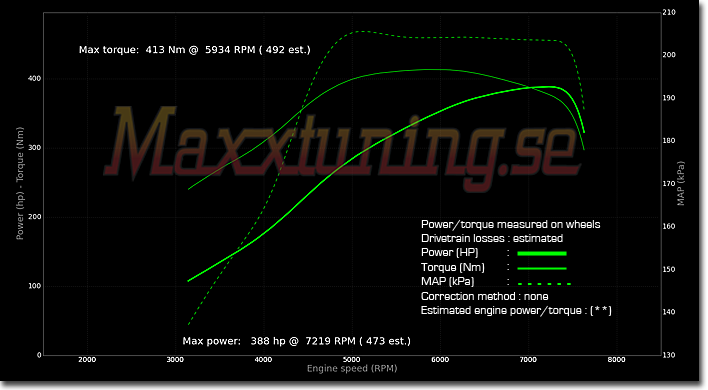
Task: Click the 'Estimated engine power/torque' legend text
Action: pos(516,311)
